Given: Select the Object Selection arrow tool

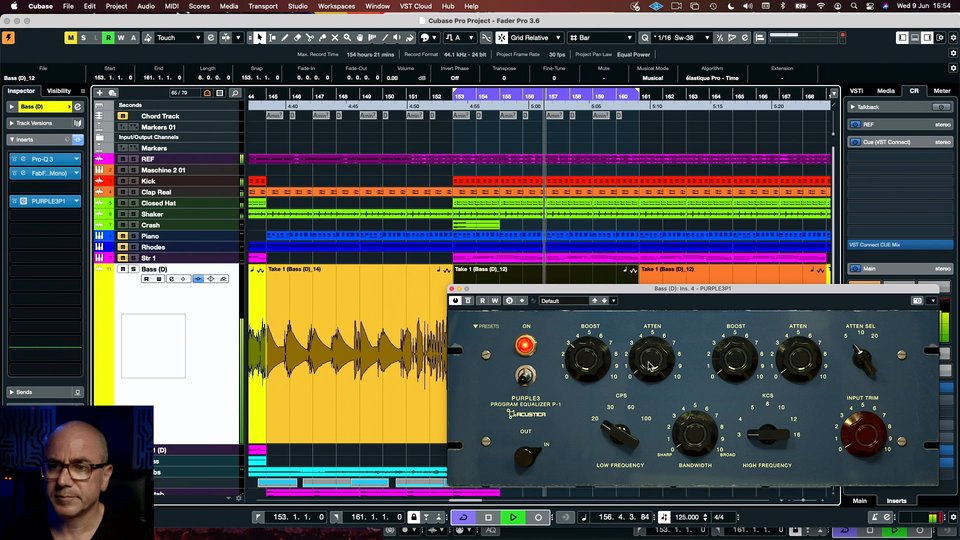Looking at the screenshot, I should point(260,38).
